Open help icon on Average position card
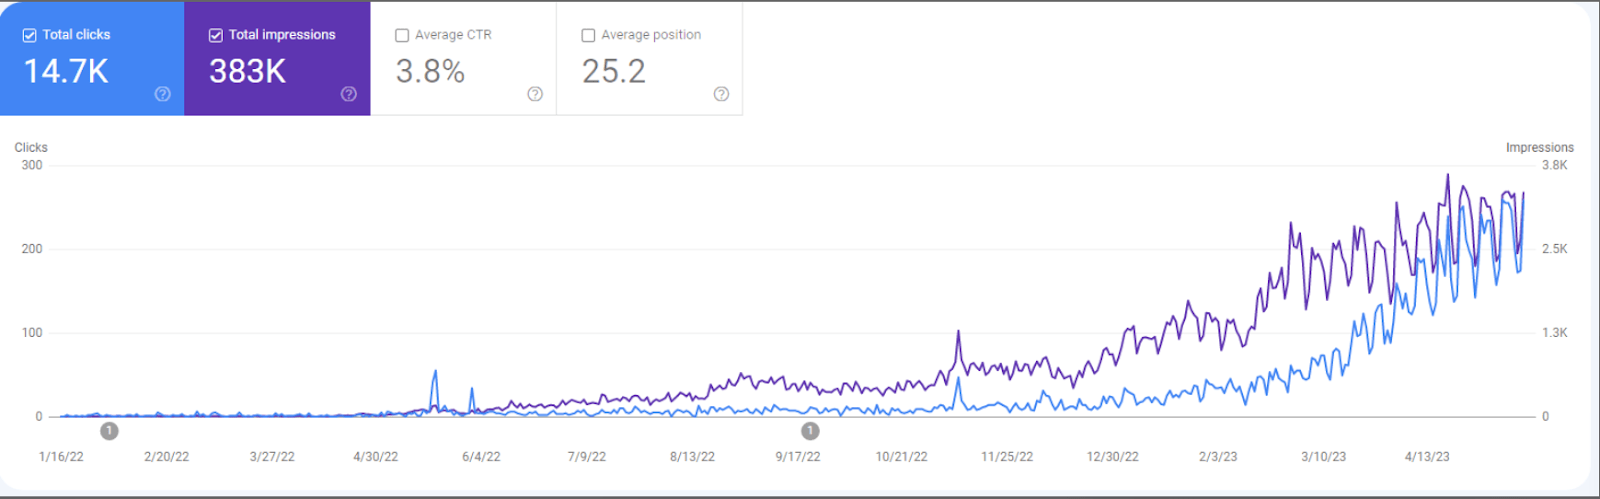This screenshot has height=499, width=1600. pyautogui.click(x=721, y=94)
